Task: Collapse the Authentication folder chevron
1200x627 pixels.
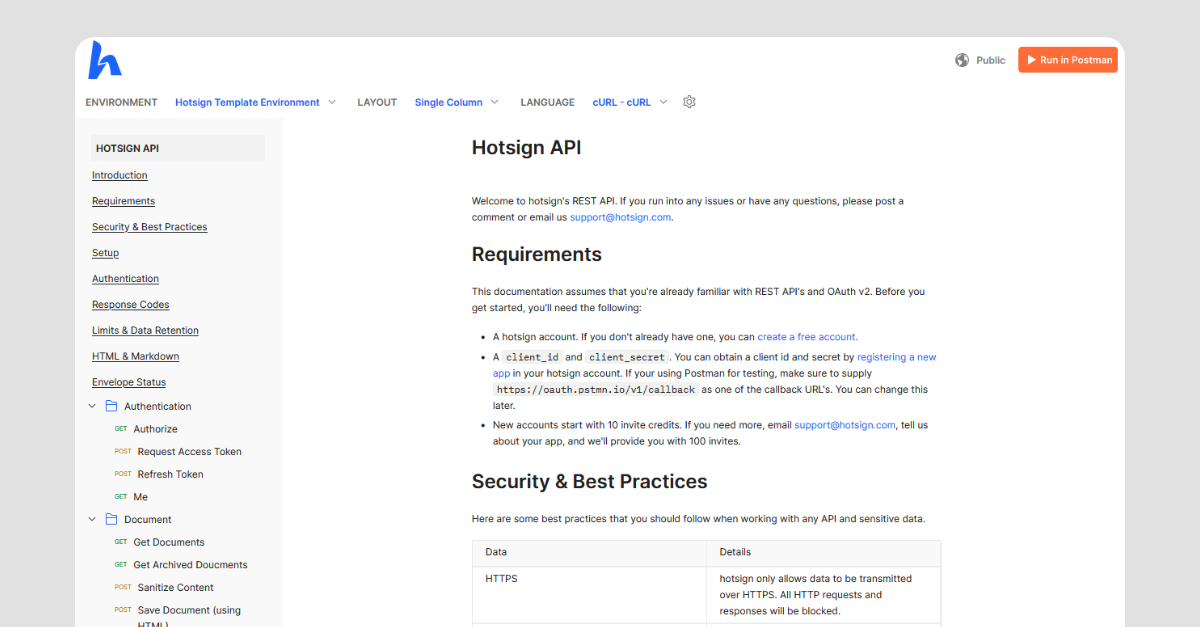Action: (93, 406)
